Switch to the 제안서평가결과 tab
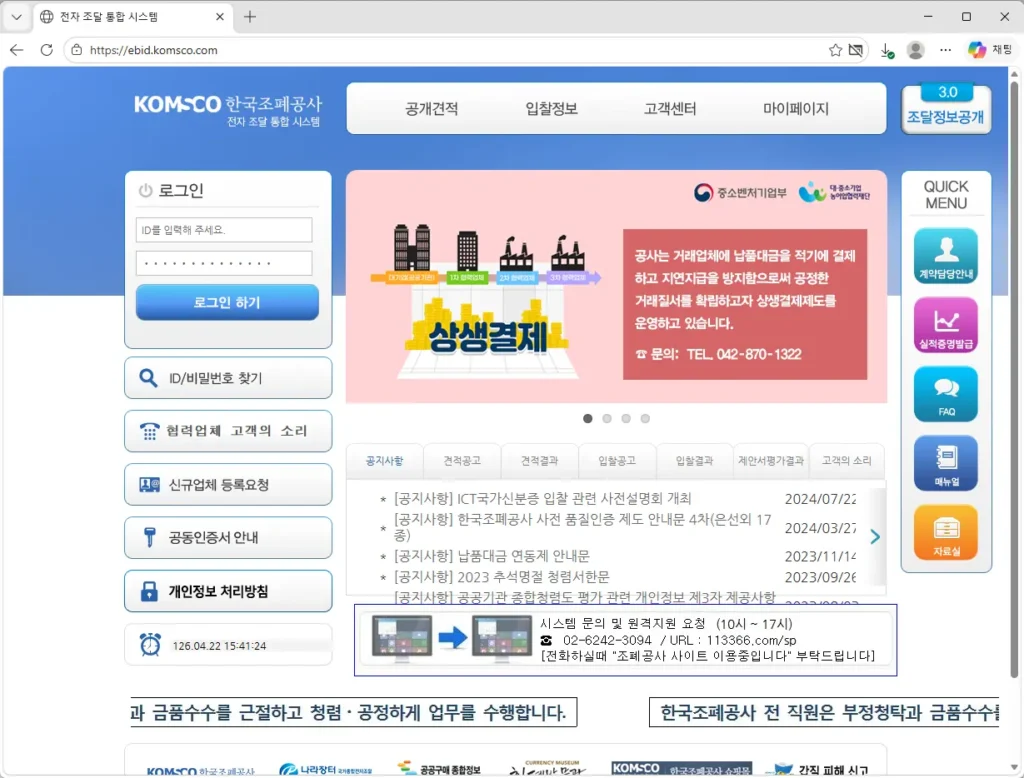 [771, 461]
